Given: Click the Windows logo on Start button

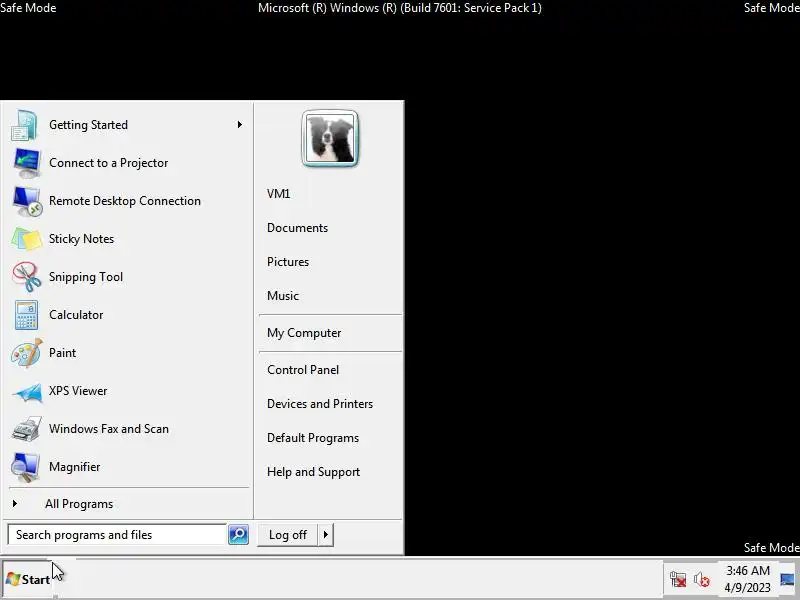Looking at the screenshot, I should pos(13,580).
